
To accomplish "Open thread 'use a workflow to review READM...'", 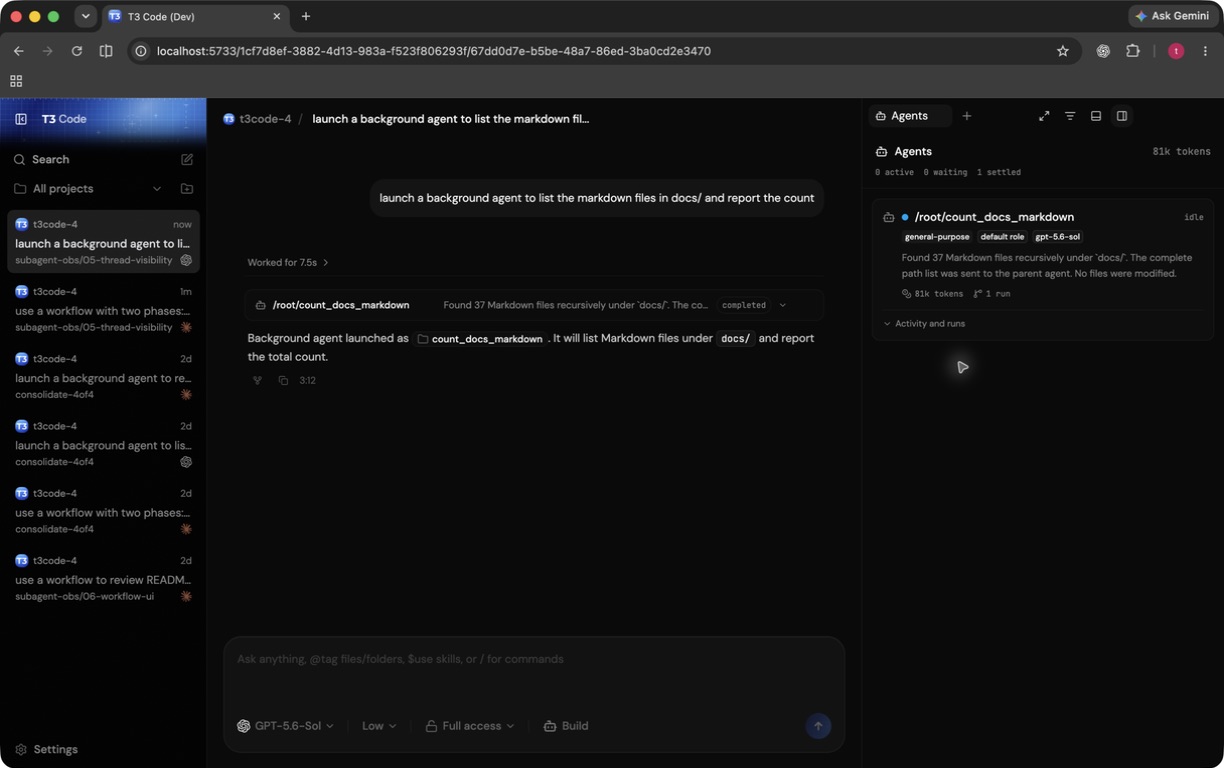I will click(103, 577).
